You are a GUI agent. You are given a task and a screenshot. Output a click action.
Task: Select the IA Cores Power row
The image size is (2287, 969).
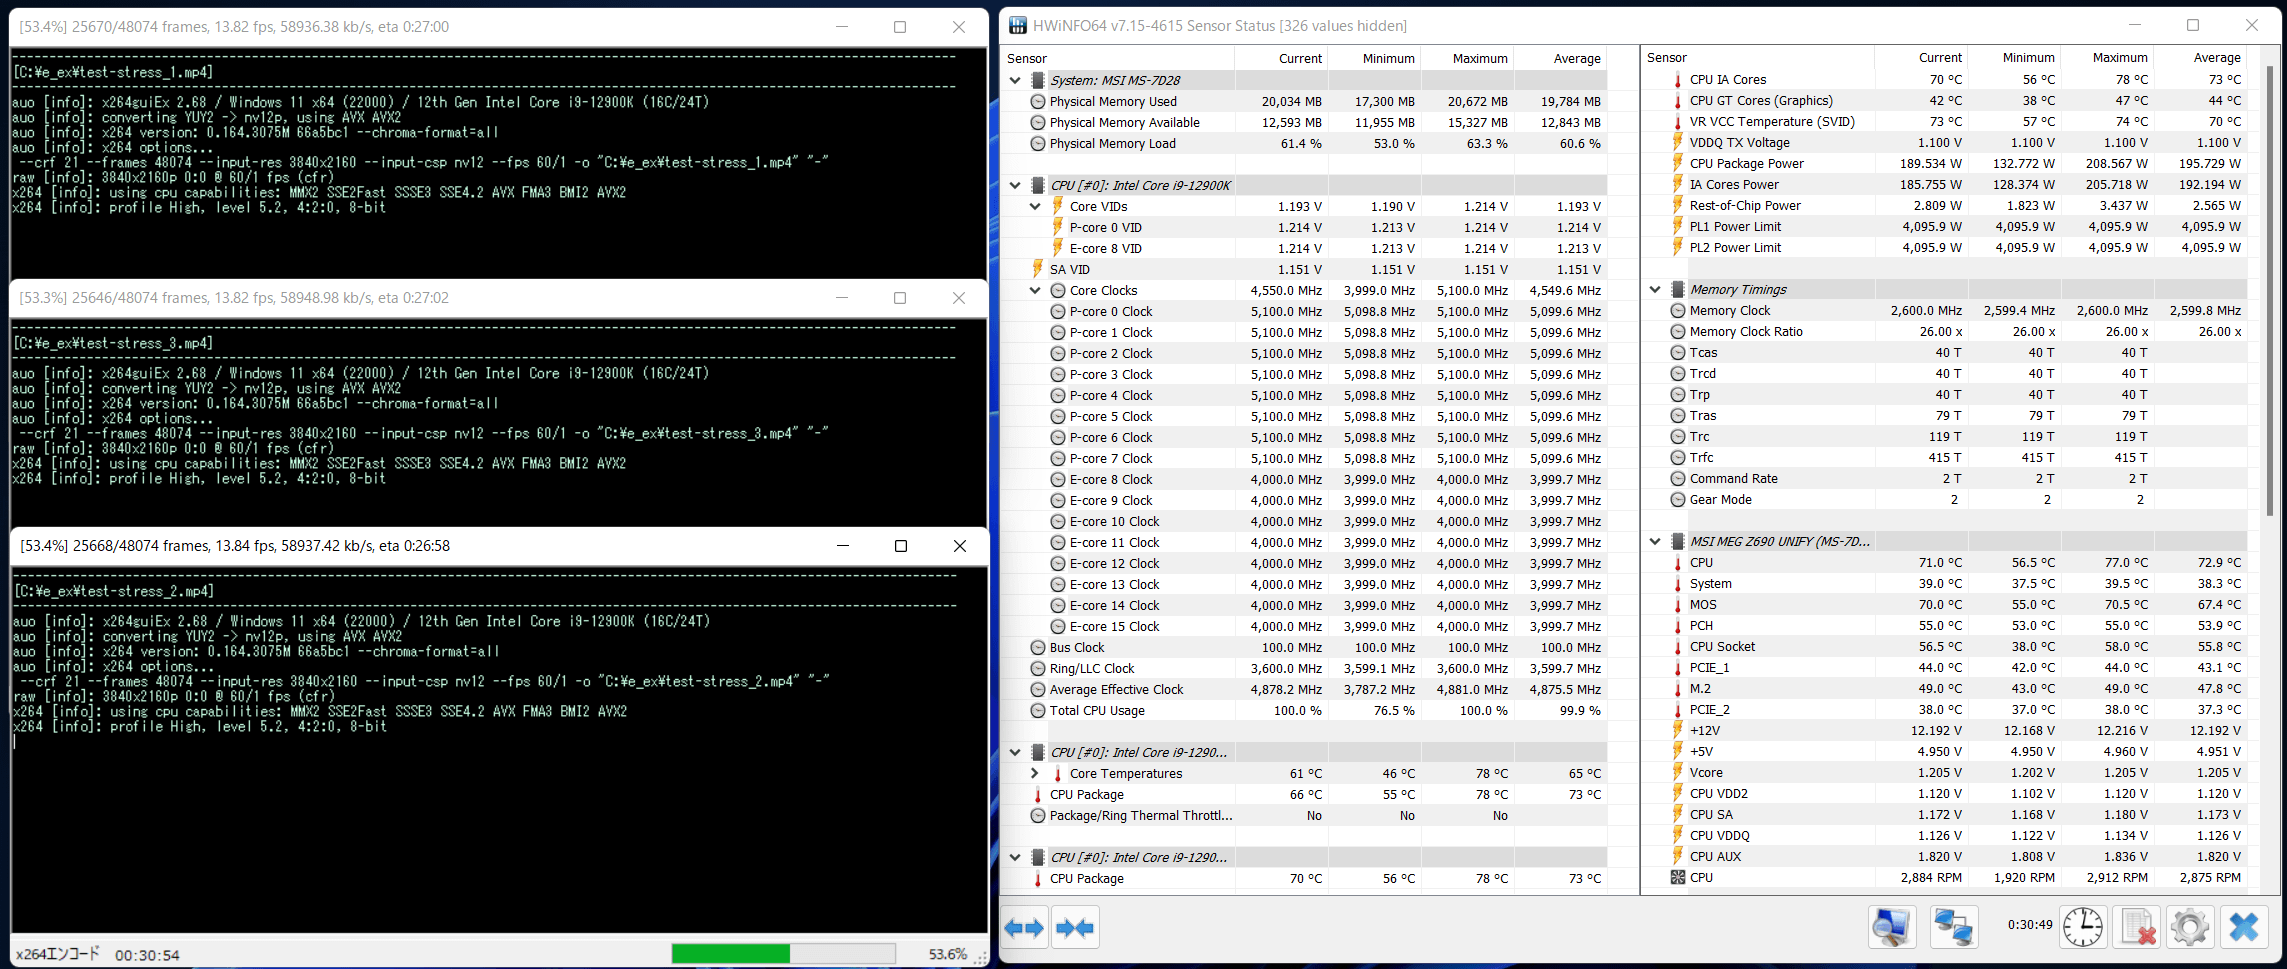(1945, 185)
